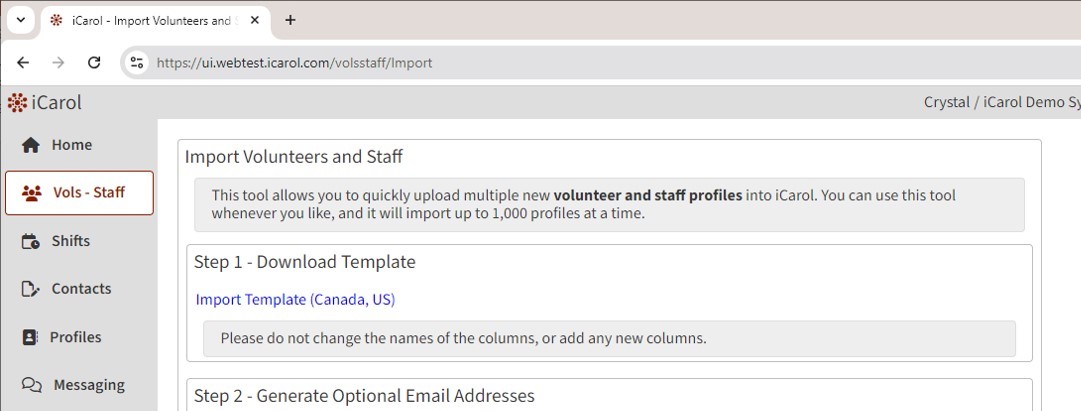Screen dimensions: 1081x411
Task: Click the URL address bar field
Action: [x=600, y=62]
